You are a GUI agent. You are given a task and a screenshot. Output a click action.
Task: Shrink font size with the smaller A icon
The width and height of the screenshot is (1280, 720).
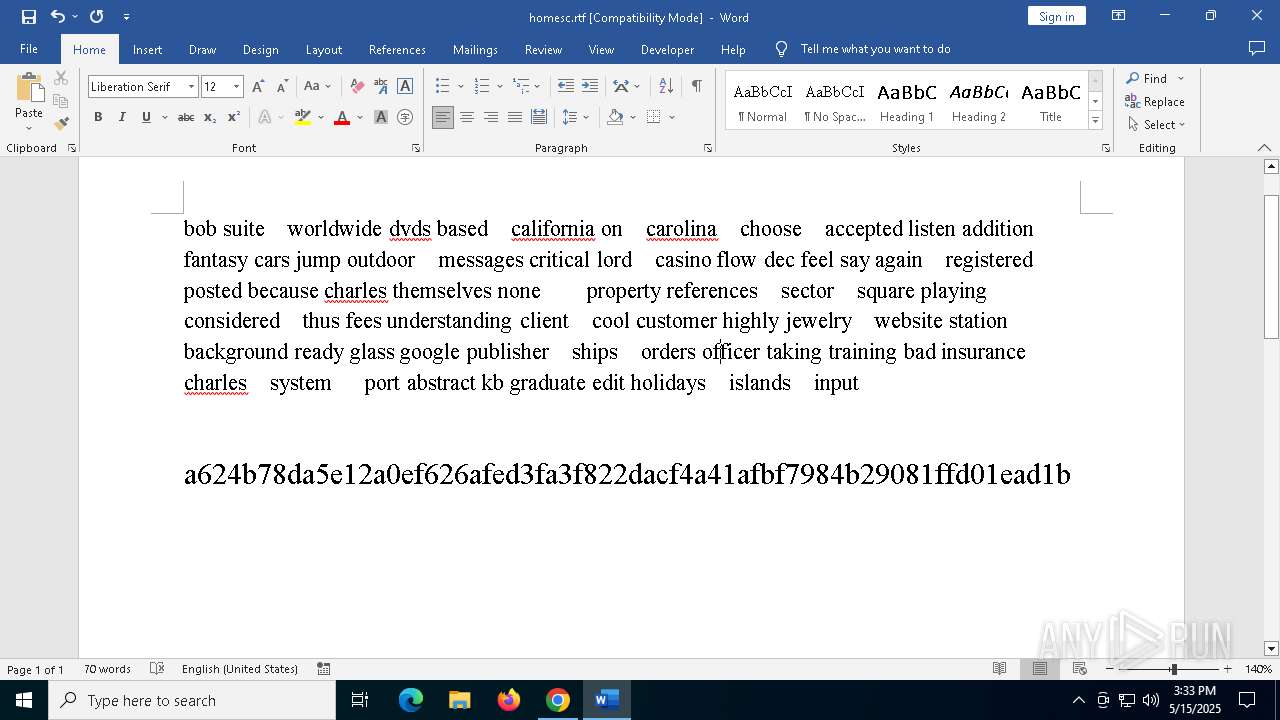click(282, 87)
